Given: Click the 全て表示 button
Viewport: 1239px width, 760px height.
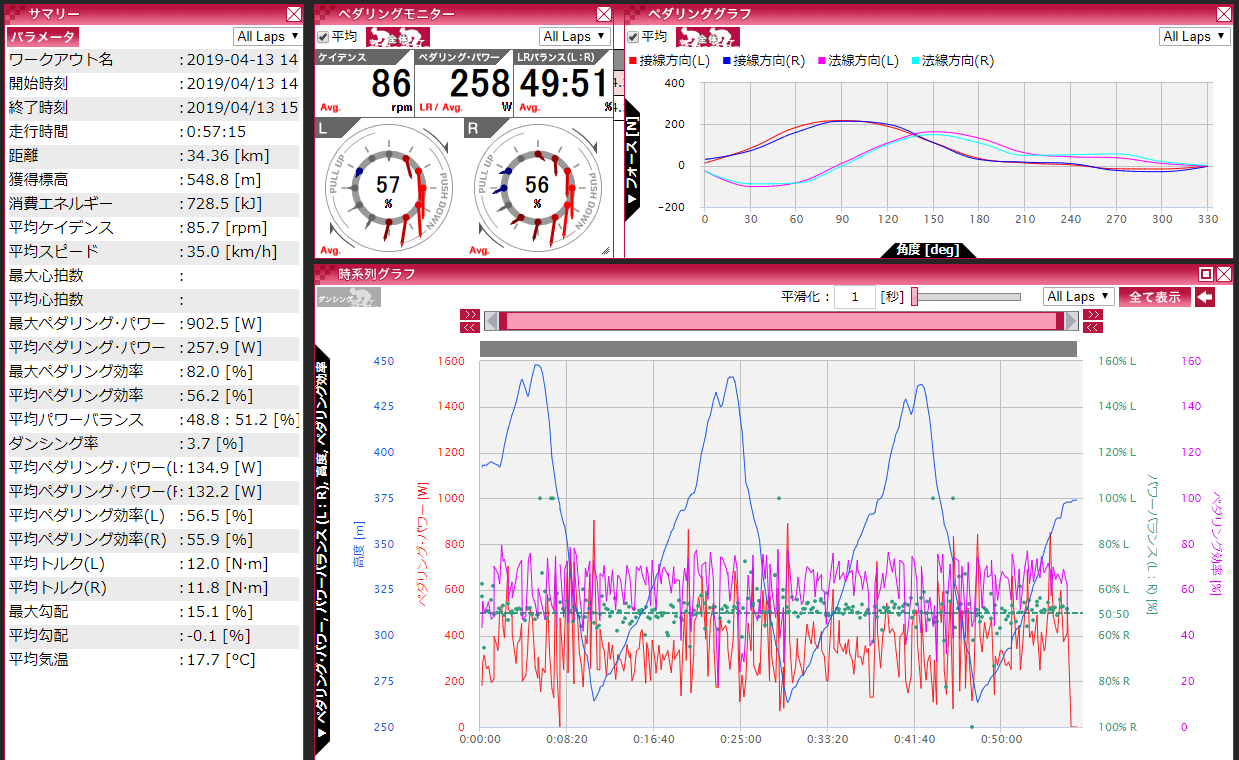Looking at the screenshot, I should [x=1154, y=297].
